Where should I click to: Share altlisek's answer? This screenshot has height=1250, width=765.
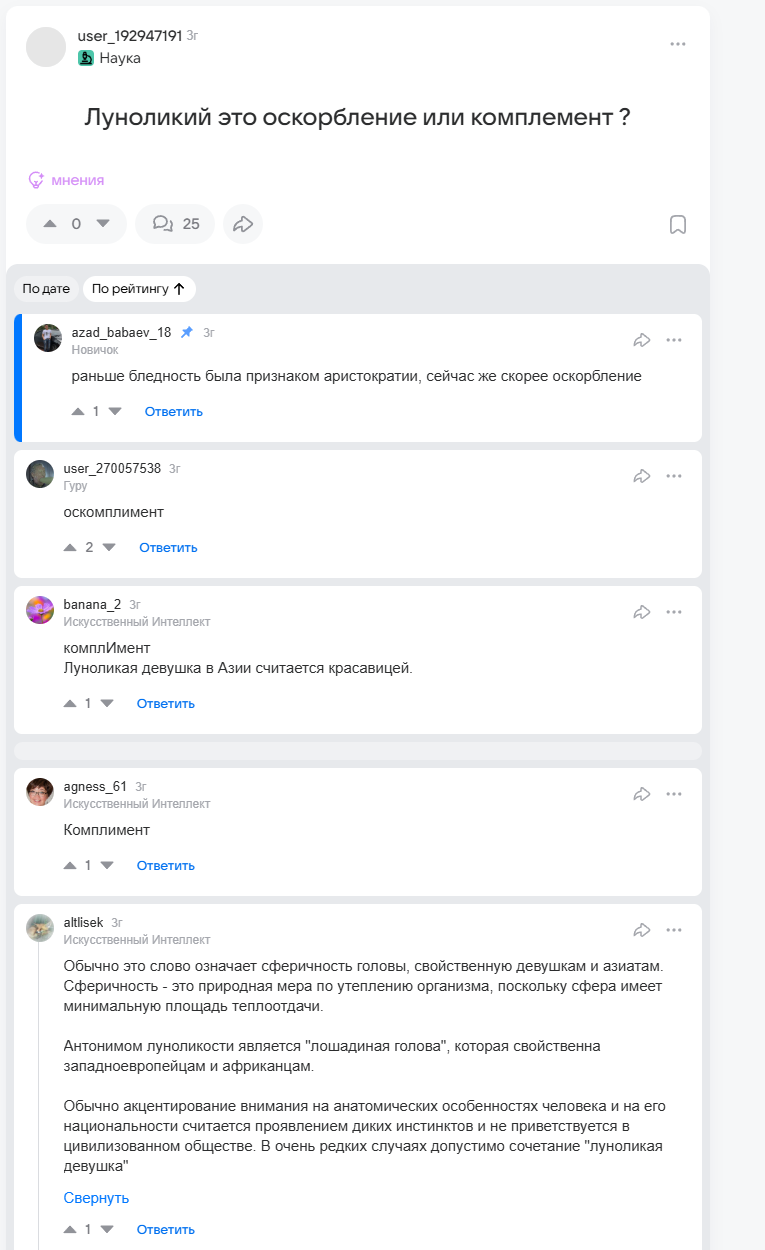click(642, 930)
